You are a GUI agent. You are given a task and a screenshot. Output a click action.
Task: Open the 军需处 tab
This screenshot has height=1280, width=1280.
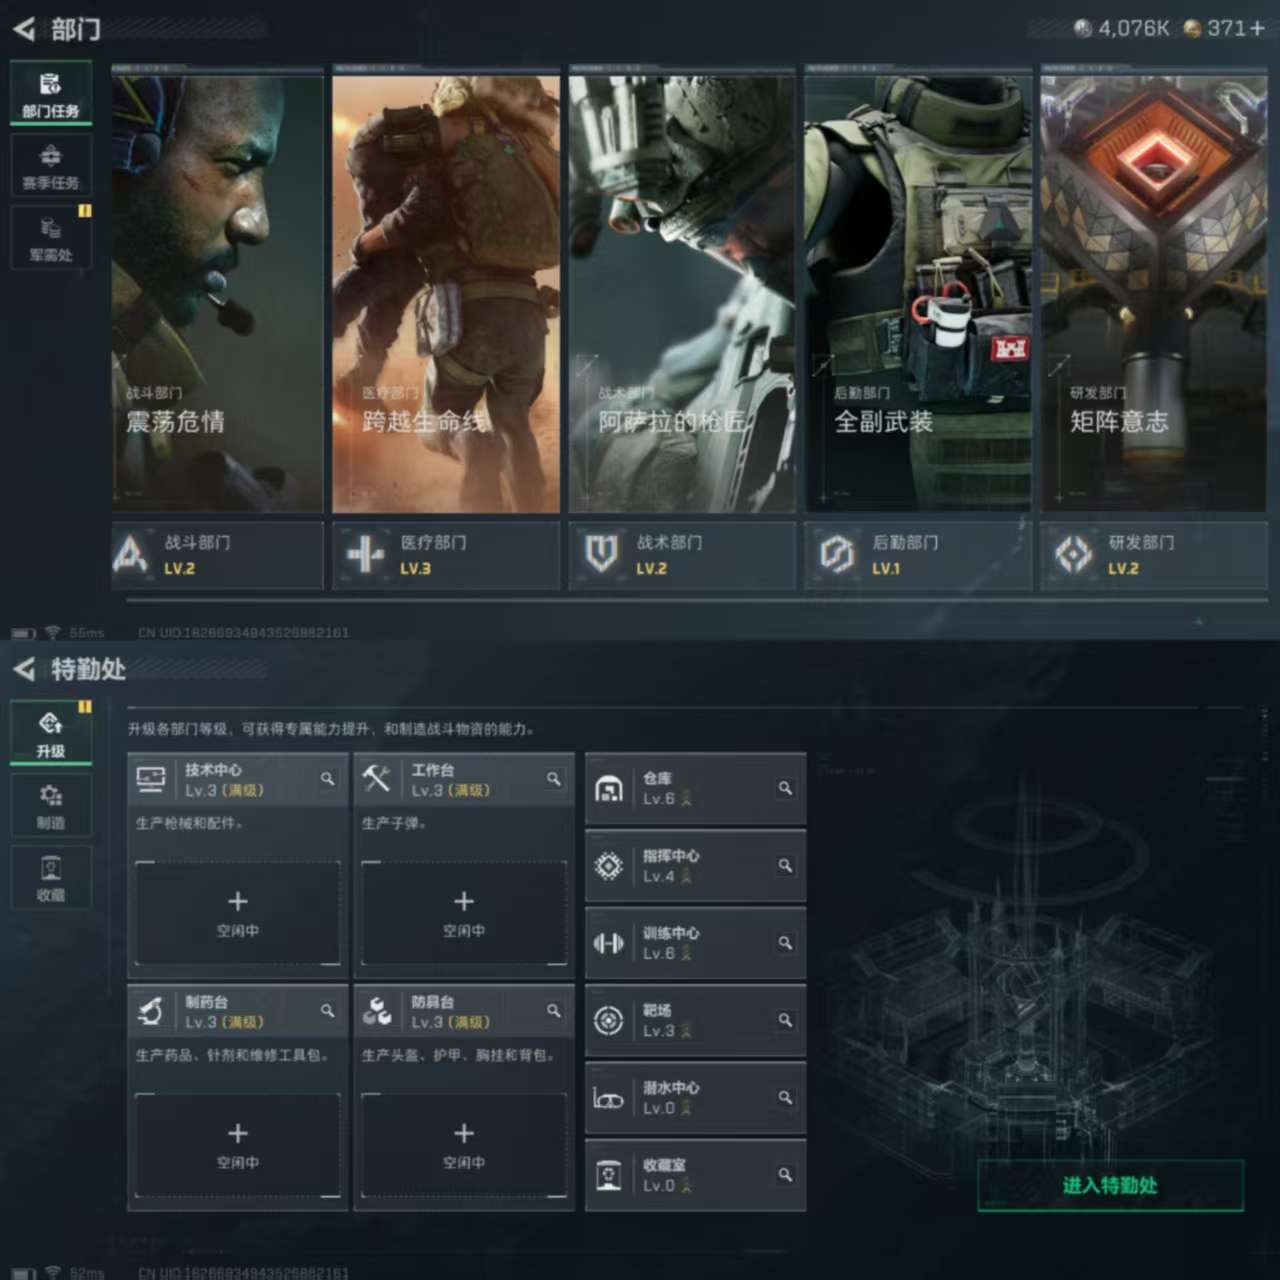pyautogui.click(x=51, y=238)
